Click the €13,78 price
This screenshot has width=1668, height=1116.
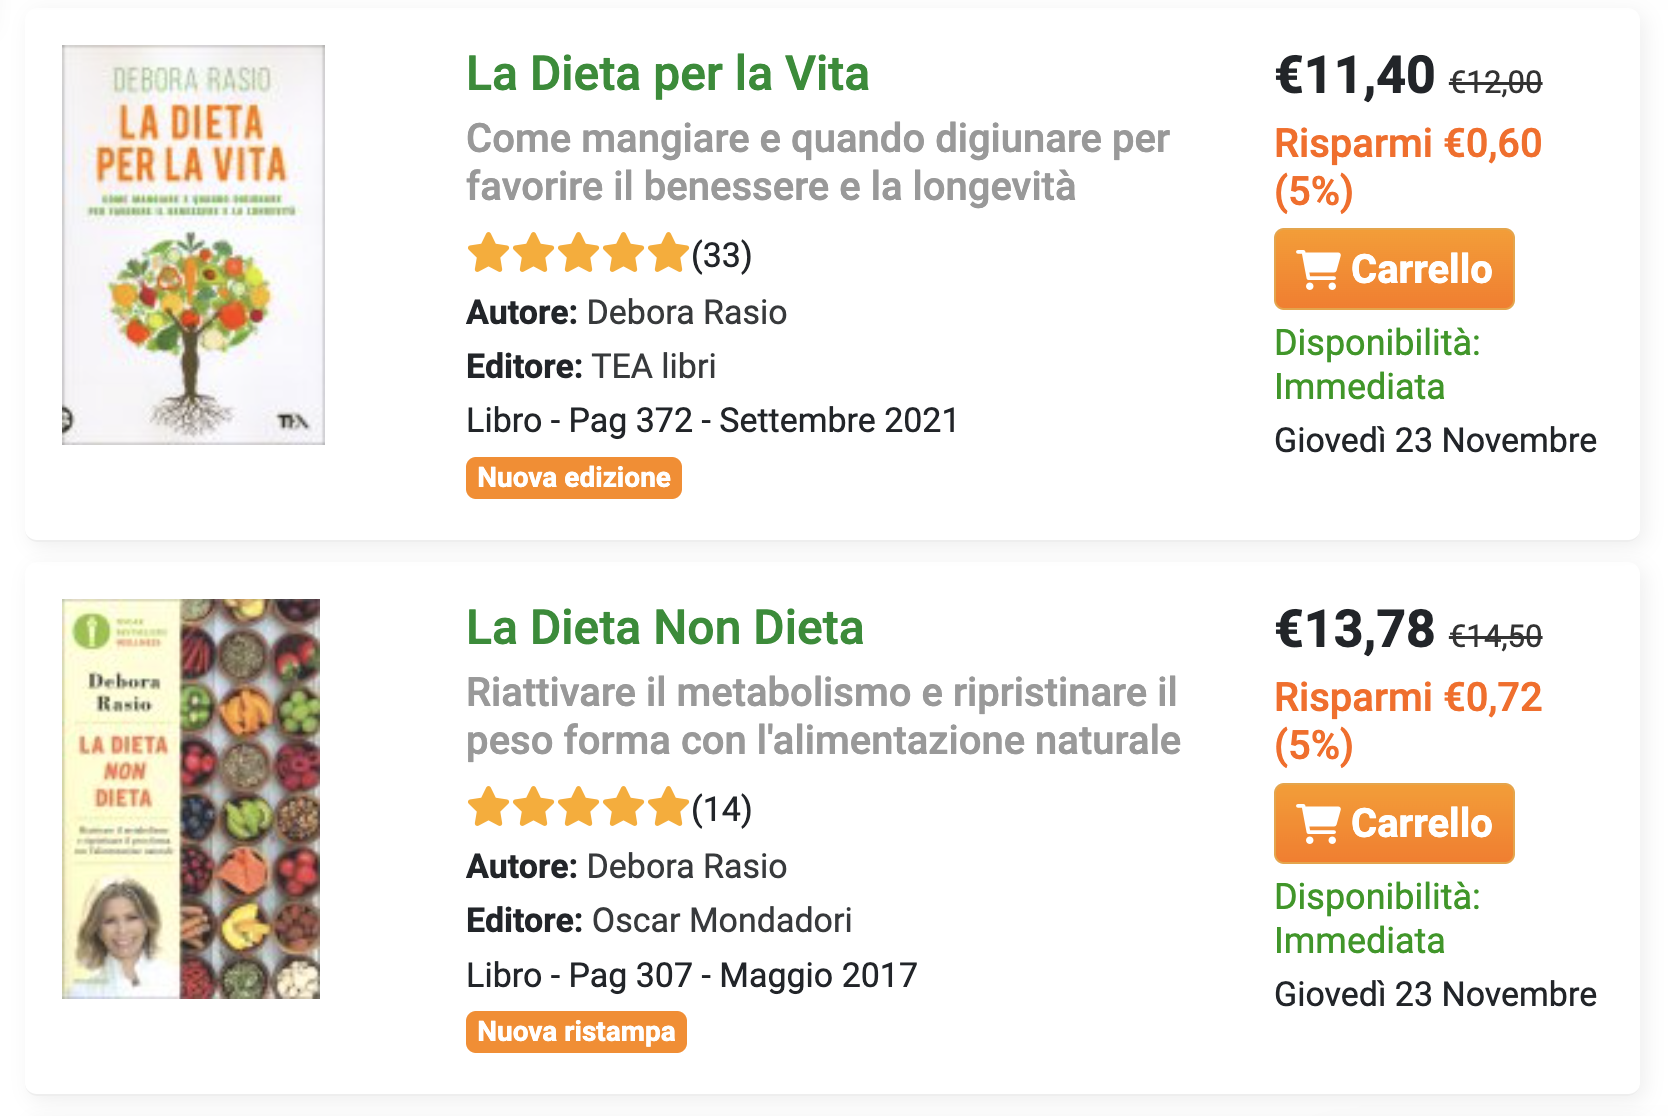pyautogui.click(x=1355, y=630)
